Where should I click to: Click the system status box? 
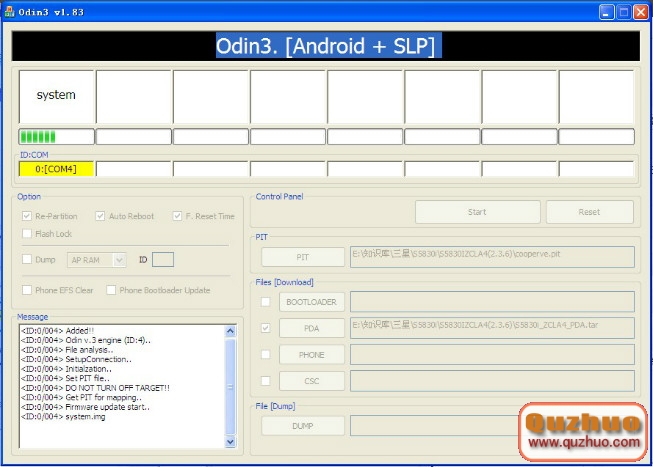click(x=56, y=96)
